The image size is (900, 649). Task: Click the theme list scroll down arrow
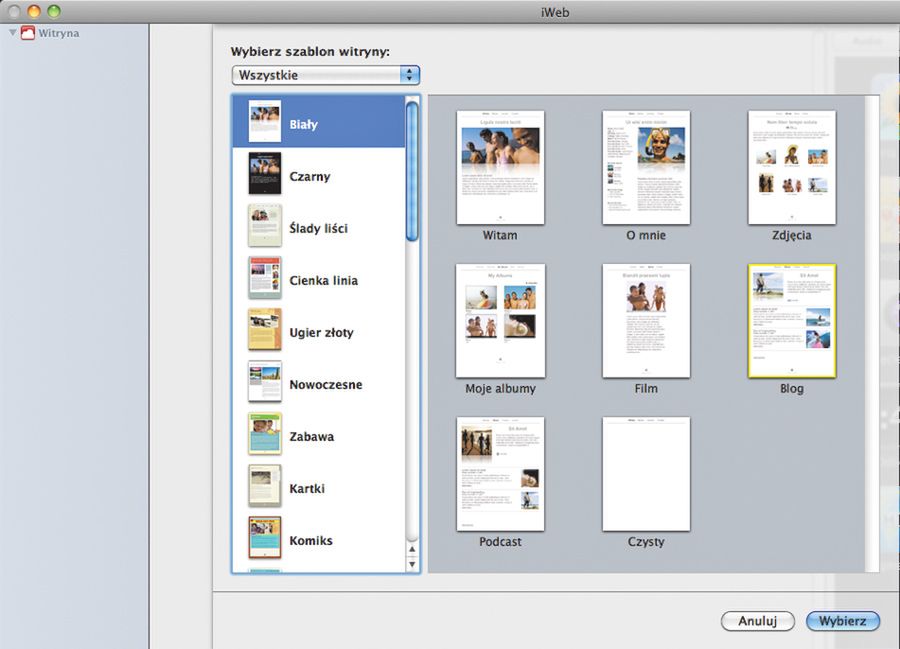click(412, 564)
